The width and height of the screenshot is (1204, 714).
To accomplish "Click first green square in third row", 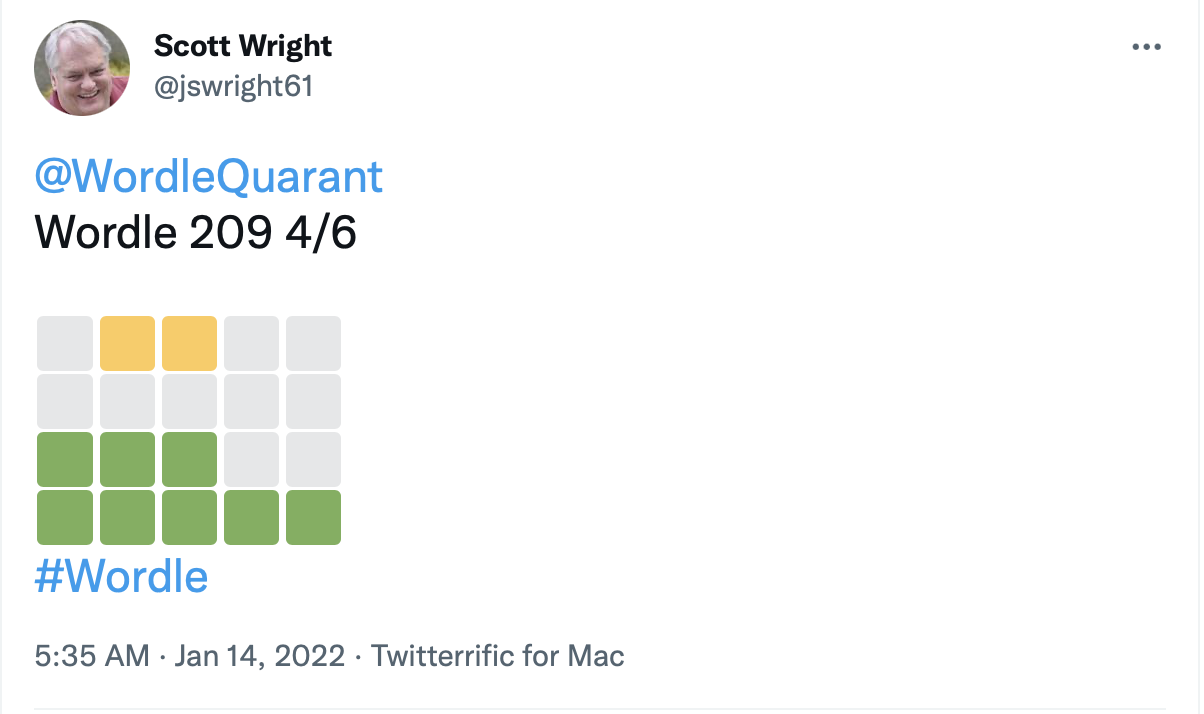I will [x=65, y=460].
